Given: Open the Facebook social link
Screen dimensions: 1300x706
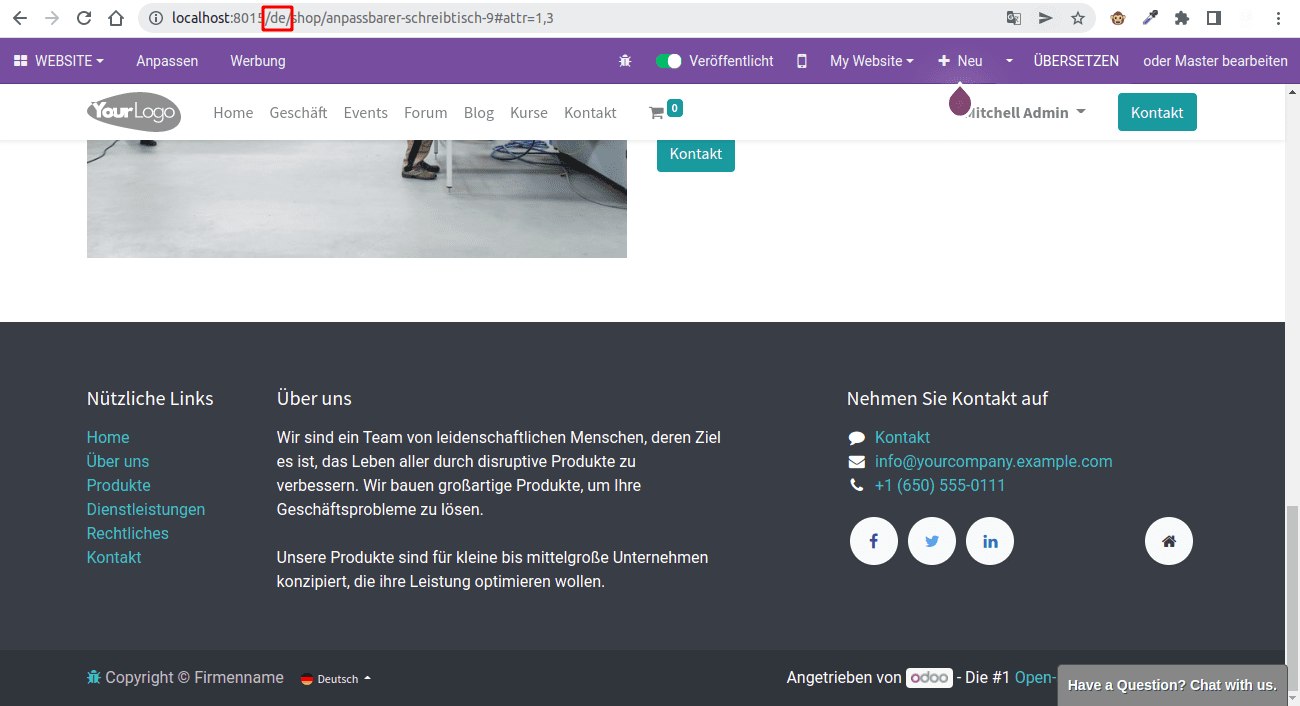Looking at the screenshot, I should (x=874, y=541).
